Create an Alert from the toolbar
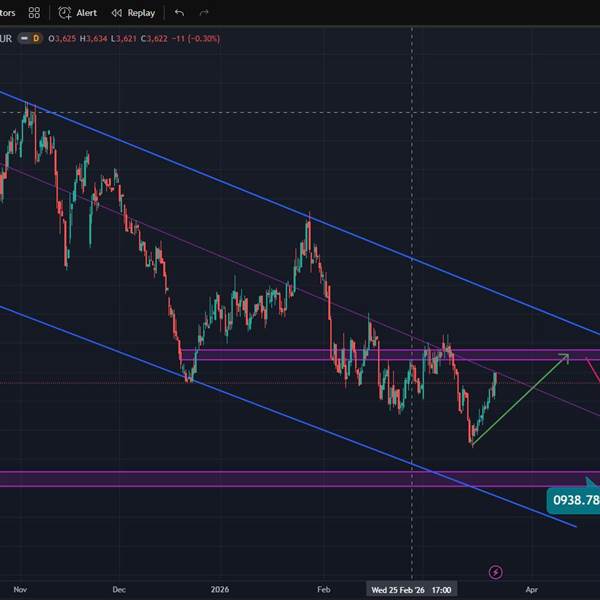Image resolution: width=600 pixels, height=600 pixels. pos(77,13)
